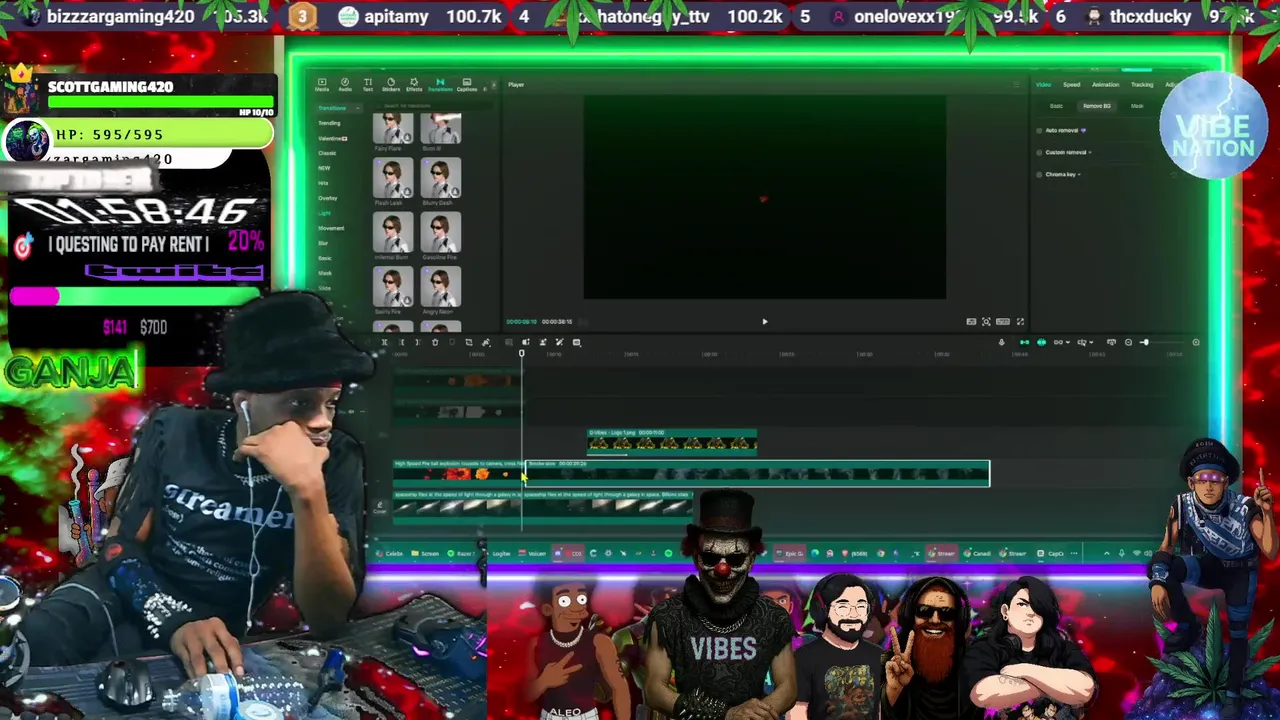Click the split scissors icon in timeline toolbar
This screenshot has height=720, width=1280.
tap(384, 342)
